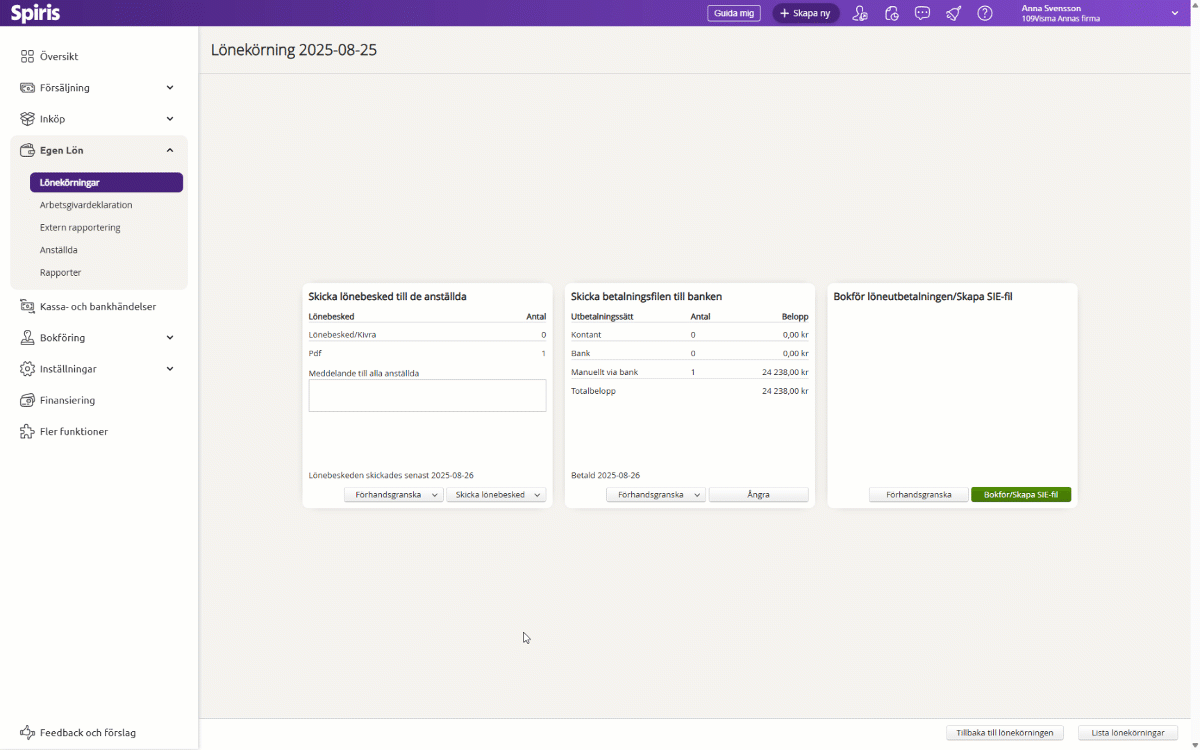Click the Feedback och förslag icon

[27, 733]
